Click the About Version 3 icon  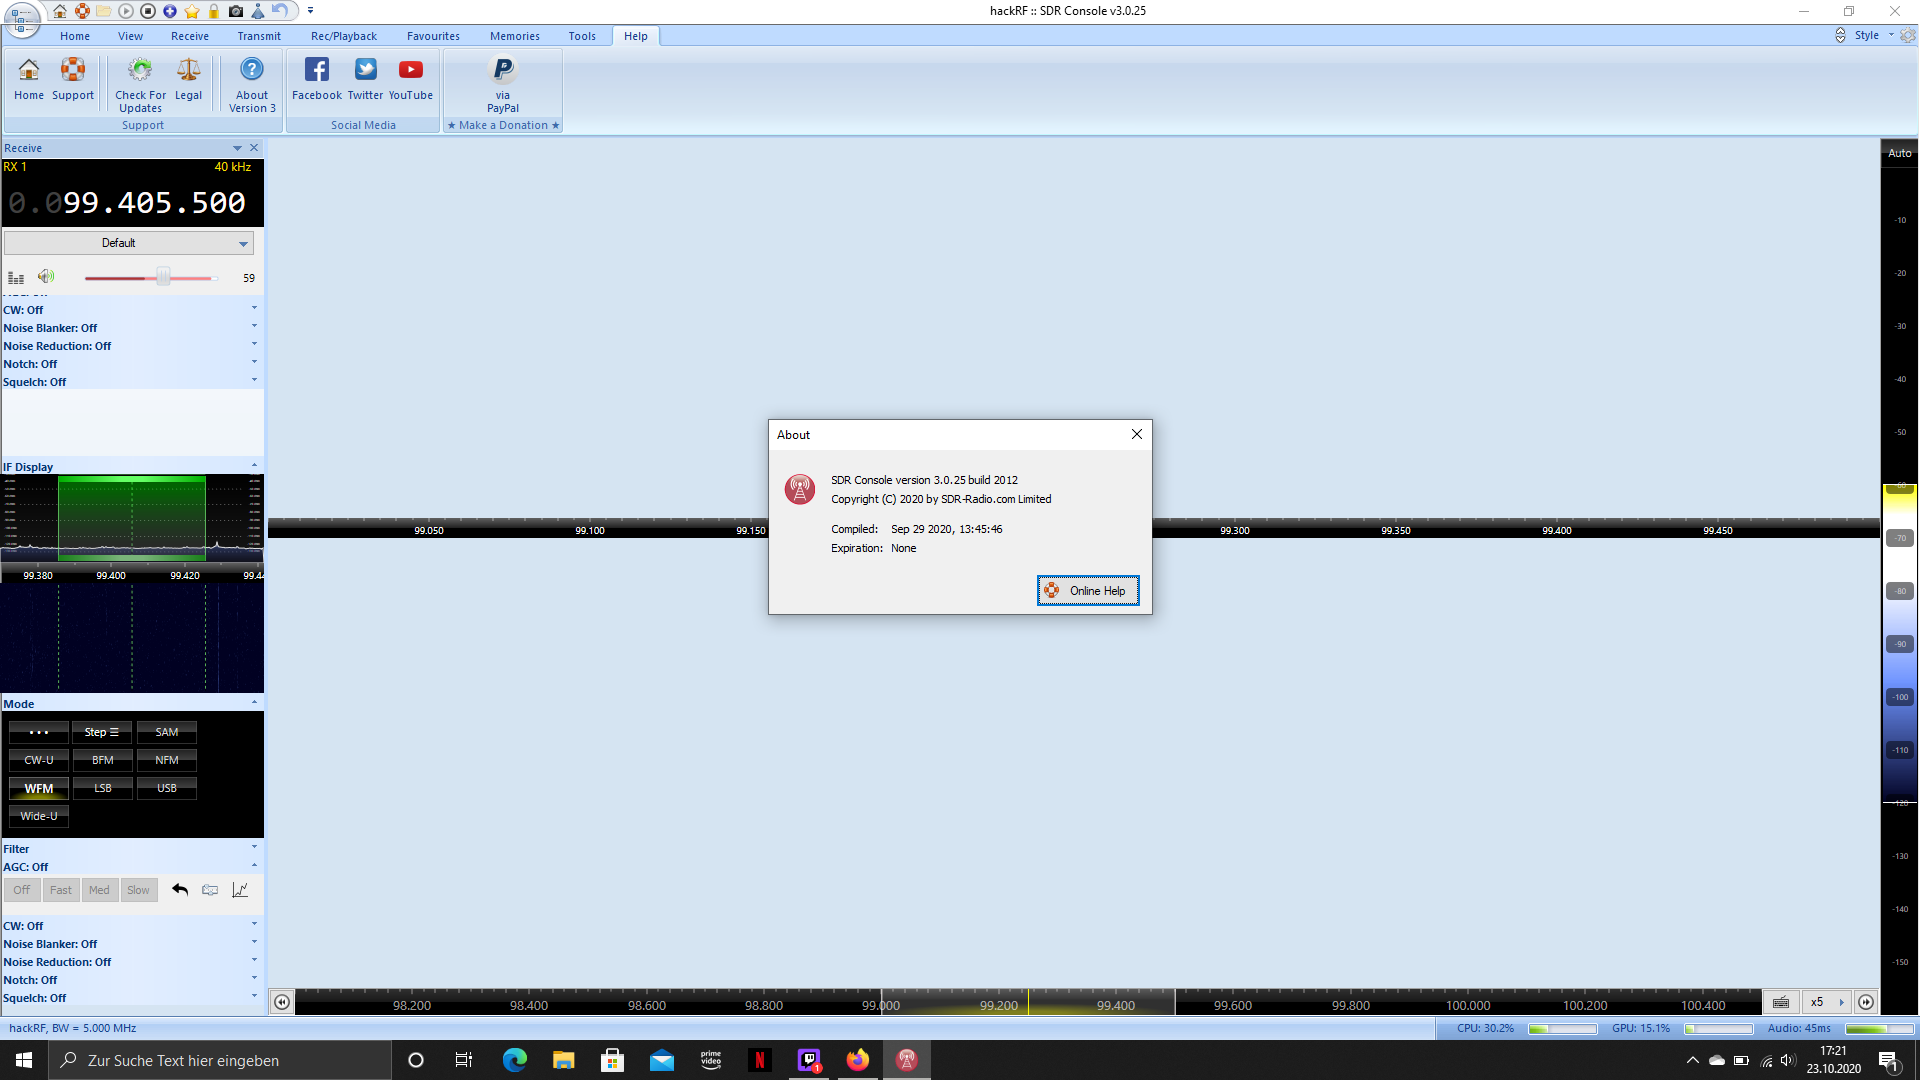252,70
